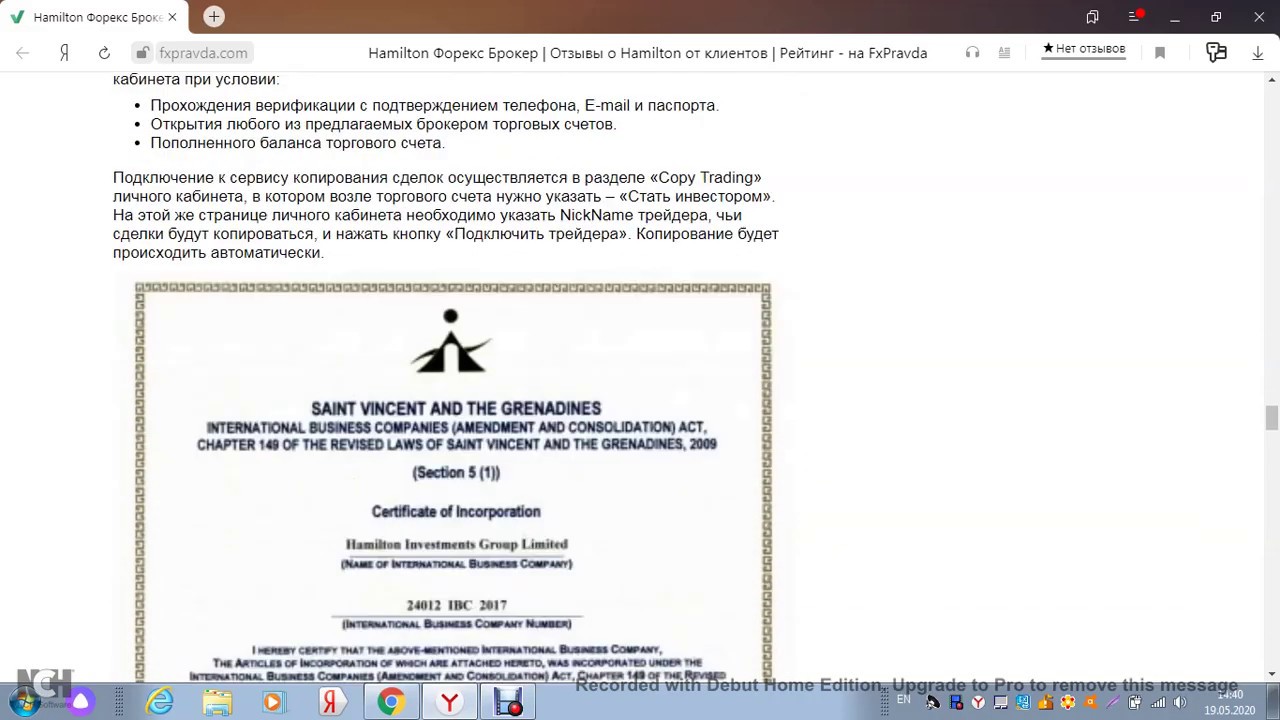The height and width of the screenshot is (720, 1280).
Task: Open Debut video recorder from the taskbar
Action: tap(509, 702)
